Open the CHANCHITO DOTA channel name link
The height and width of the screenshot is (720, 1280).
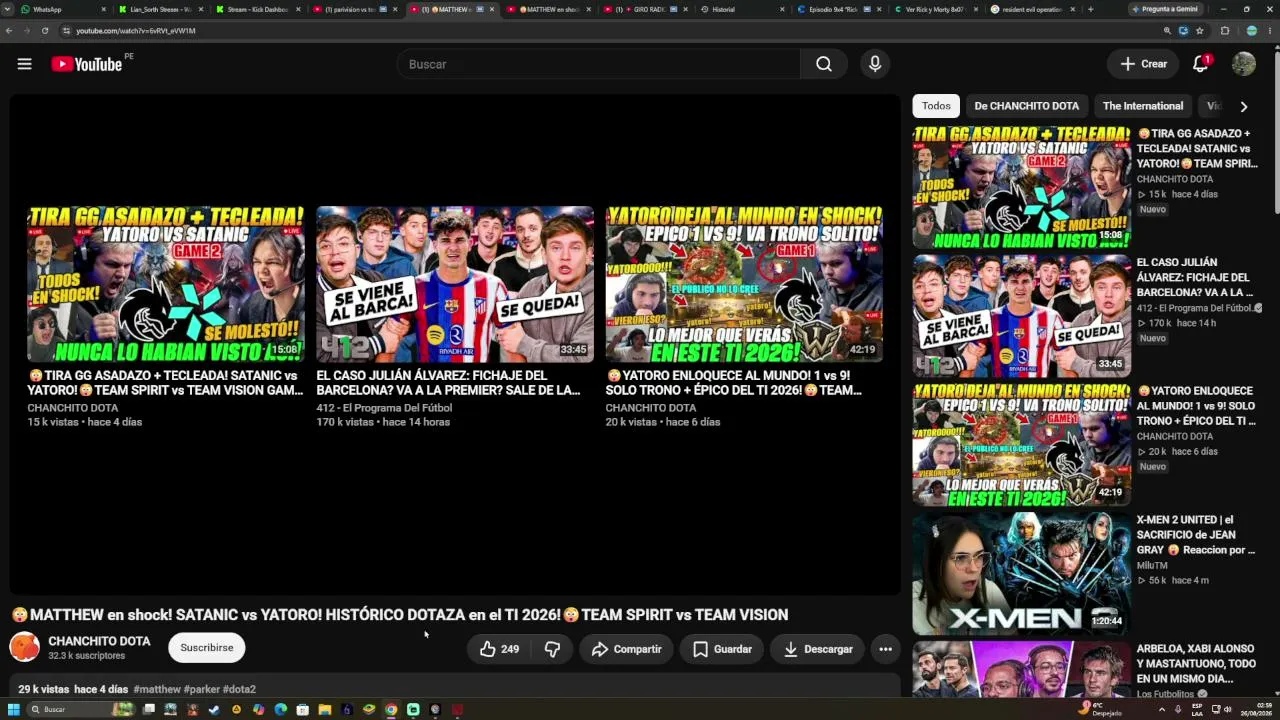click(x=99, y=641)
